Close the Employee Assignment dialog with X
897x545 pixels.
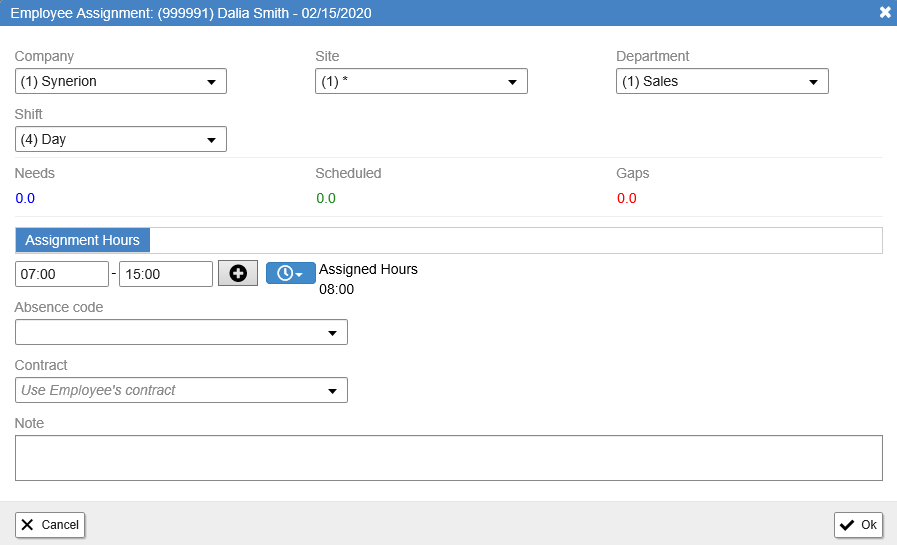click(885, 12)
